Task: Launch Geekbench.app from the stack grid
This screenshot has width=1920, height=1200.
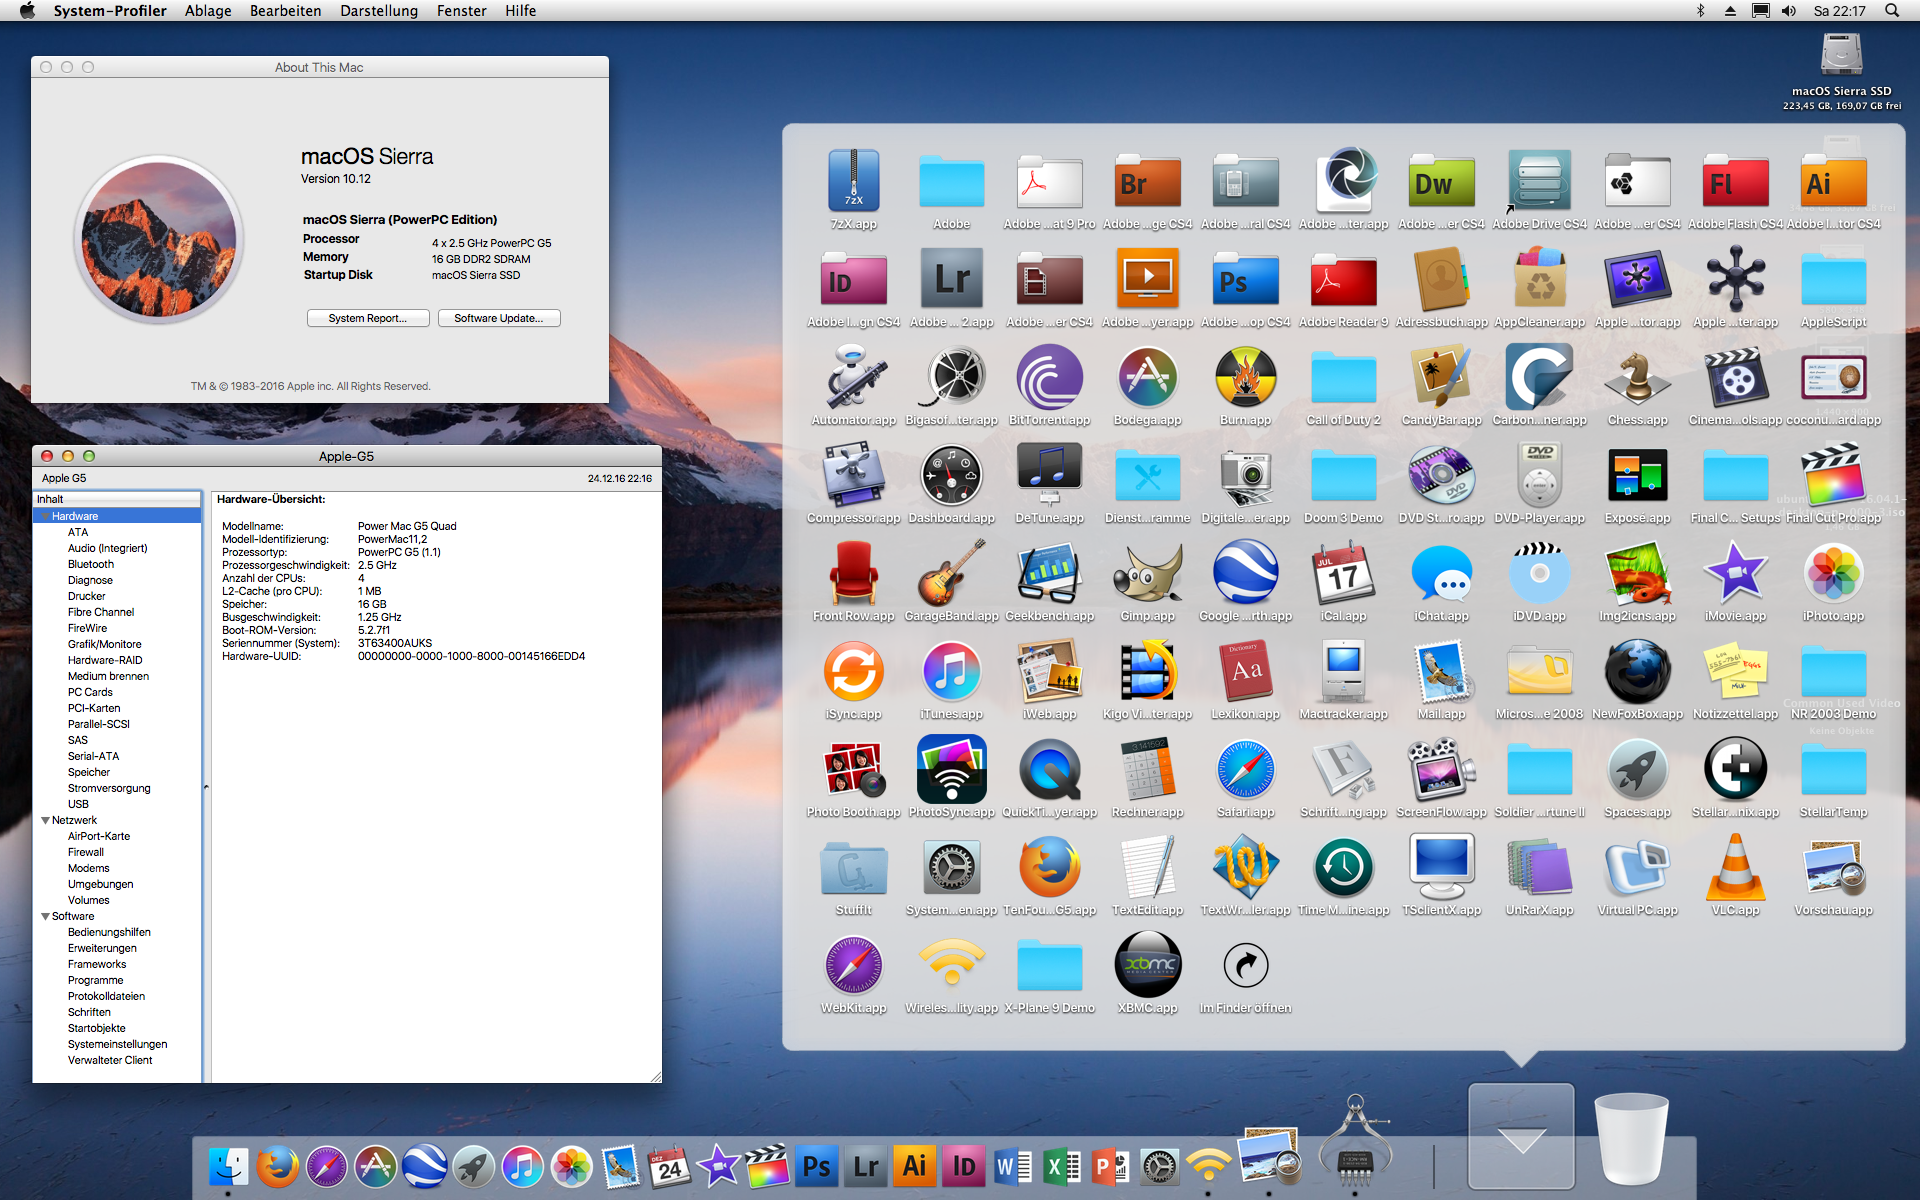Action: click(x=1049, y=575)
